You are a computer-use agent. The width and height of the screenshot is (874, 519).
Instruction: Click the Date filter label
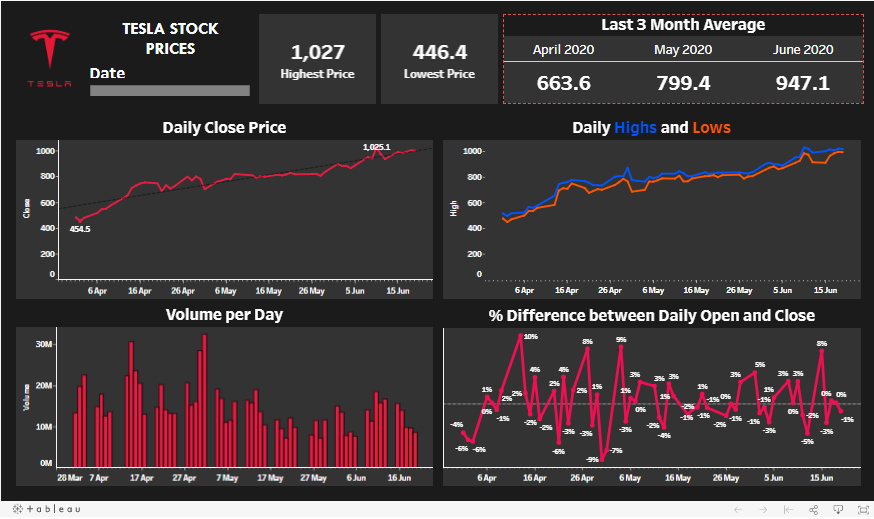pos(108,73)
